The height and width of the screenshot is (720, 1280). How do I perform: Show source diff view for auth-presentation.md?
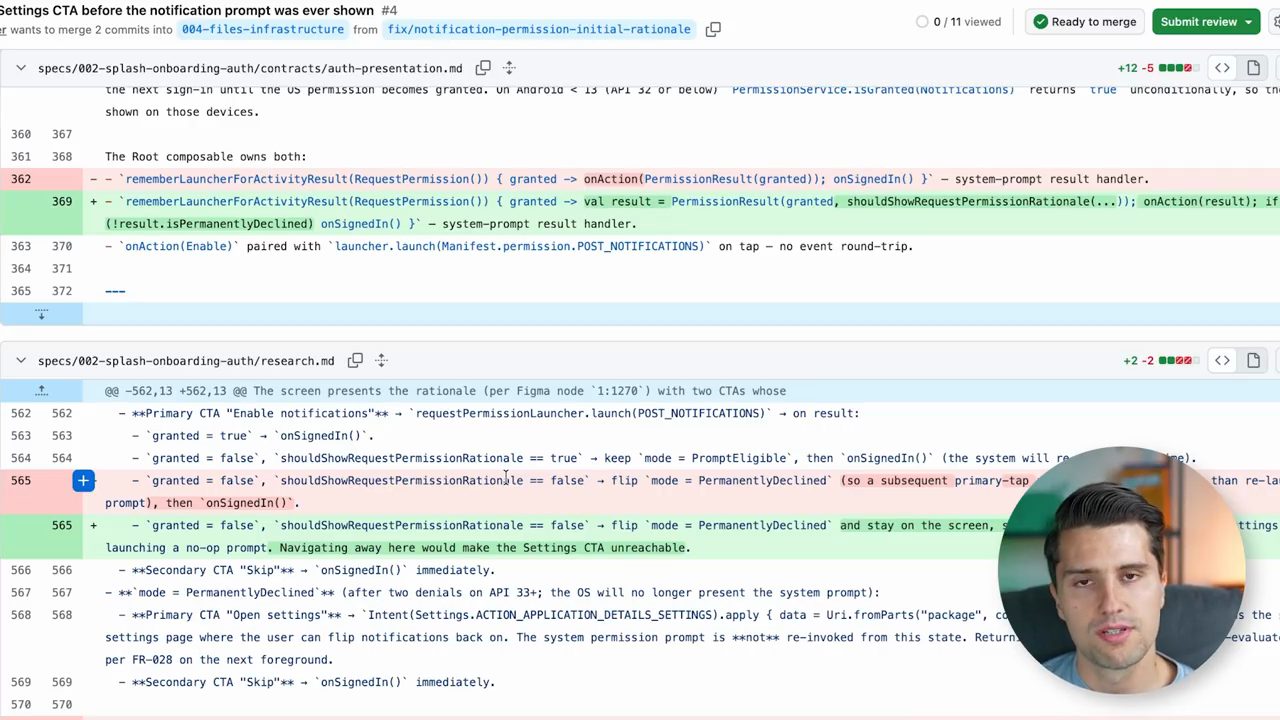click(x=1222, y=68)
